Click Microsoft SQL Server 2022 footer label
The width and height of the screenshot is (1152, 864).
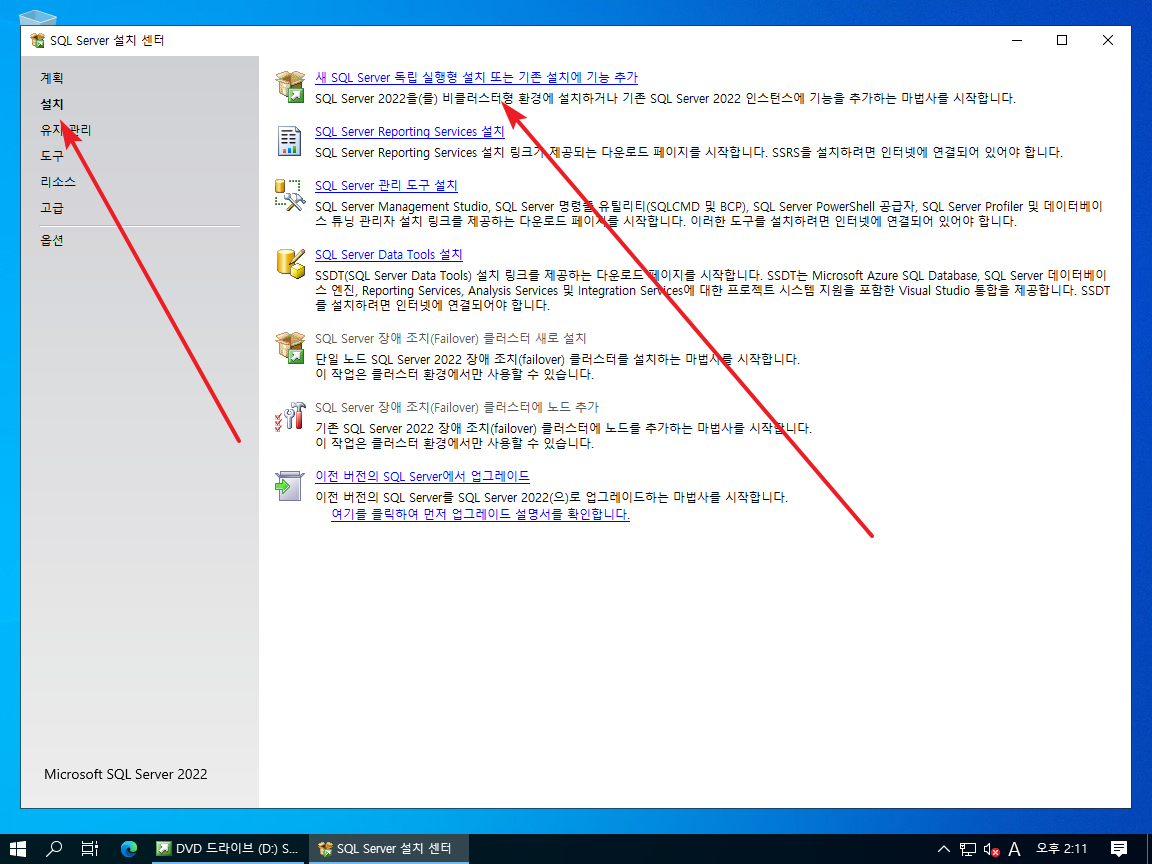[126, 774]
